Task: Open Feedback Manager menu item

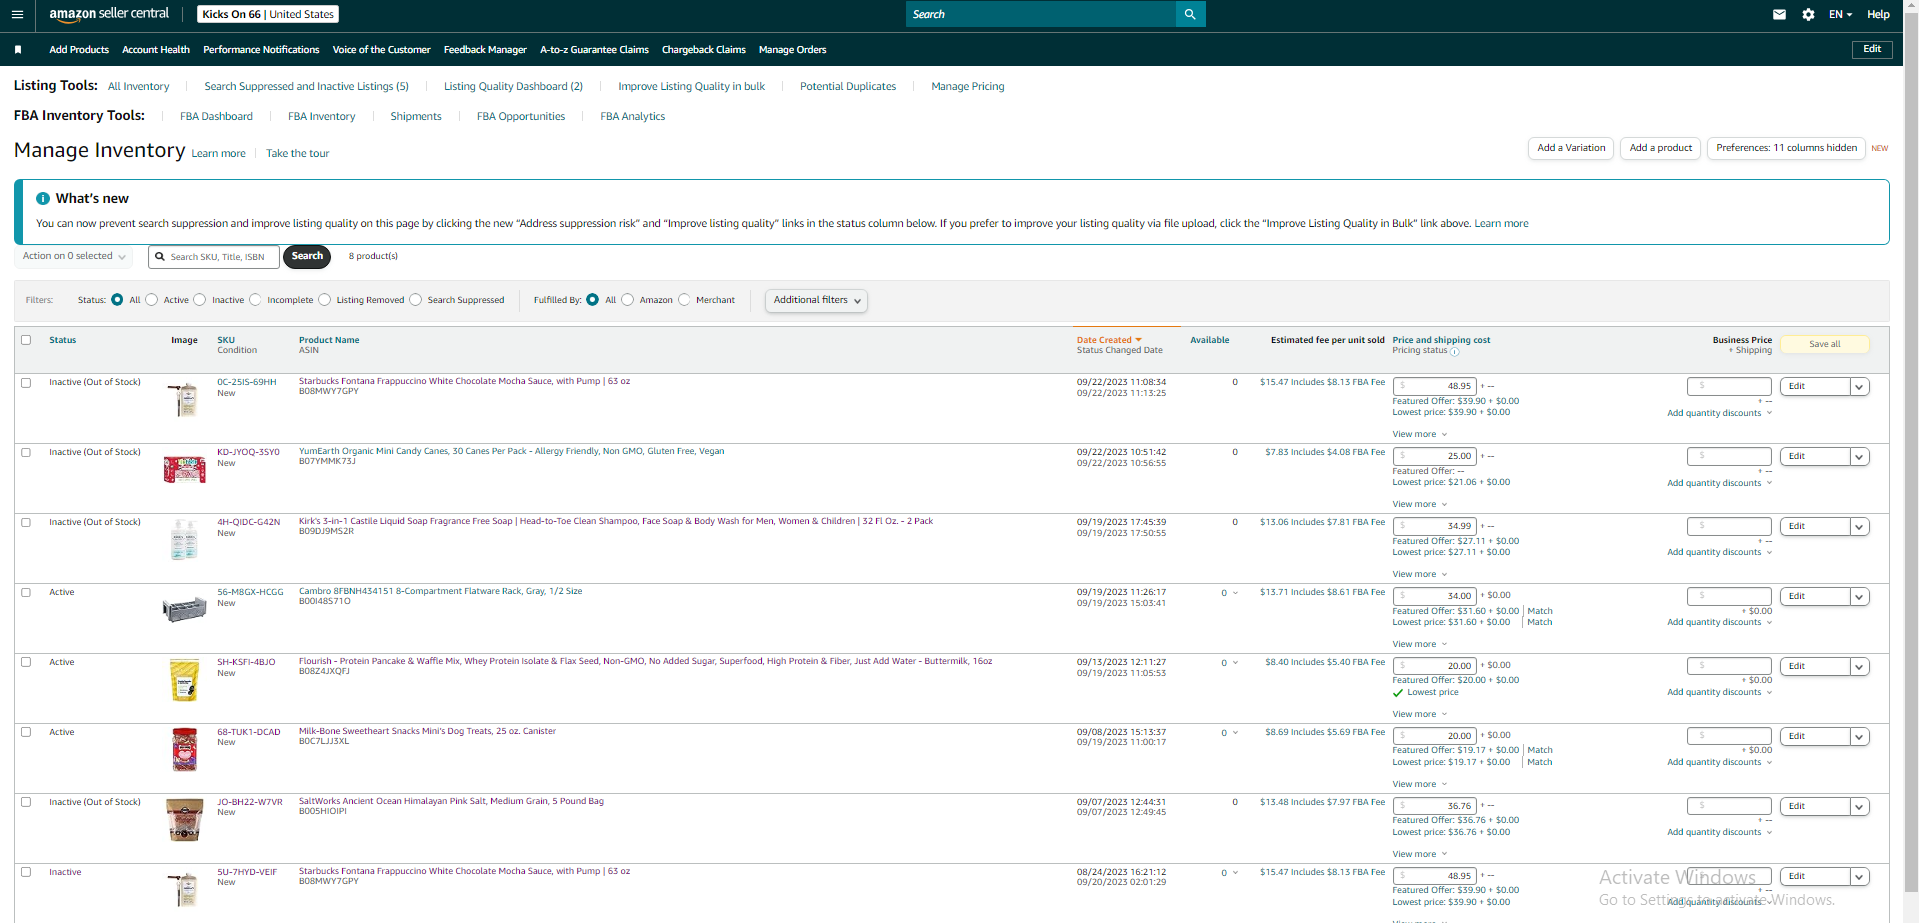Action: click(x=485, y=50)
